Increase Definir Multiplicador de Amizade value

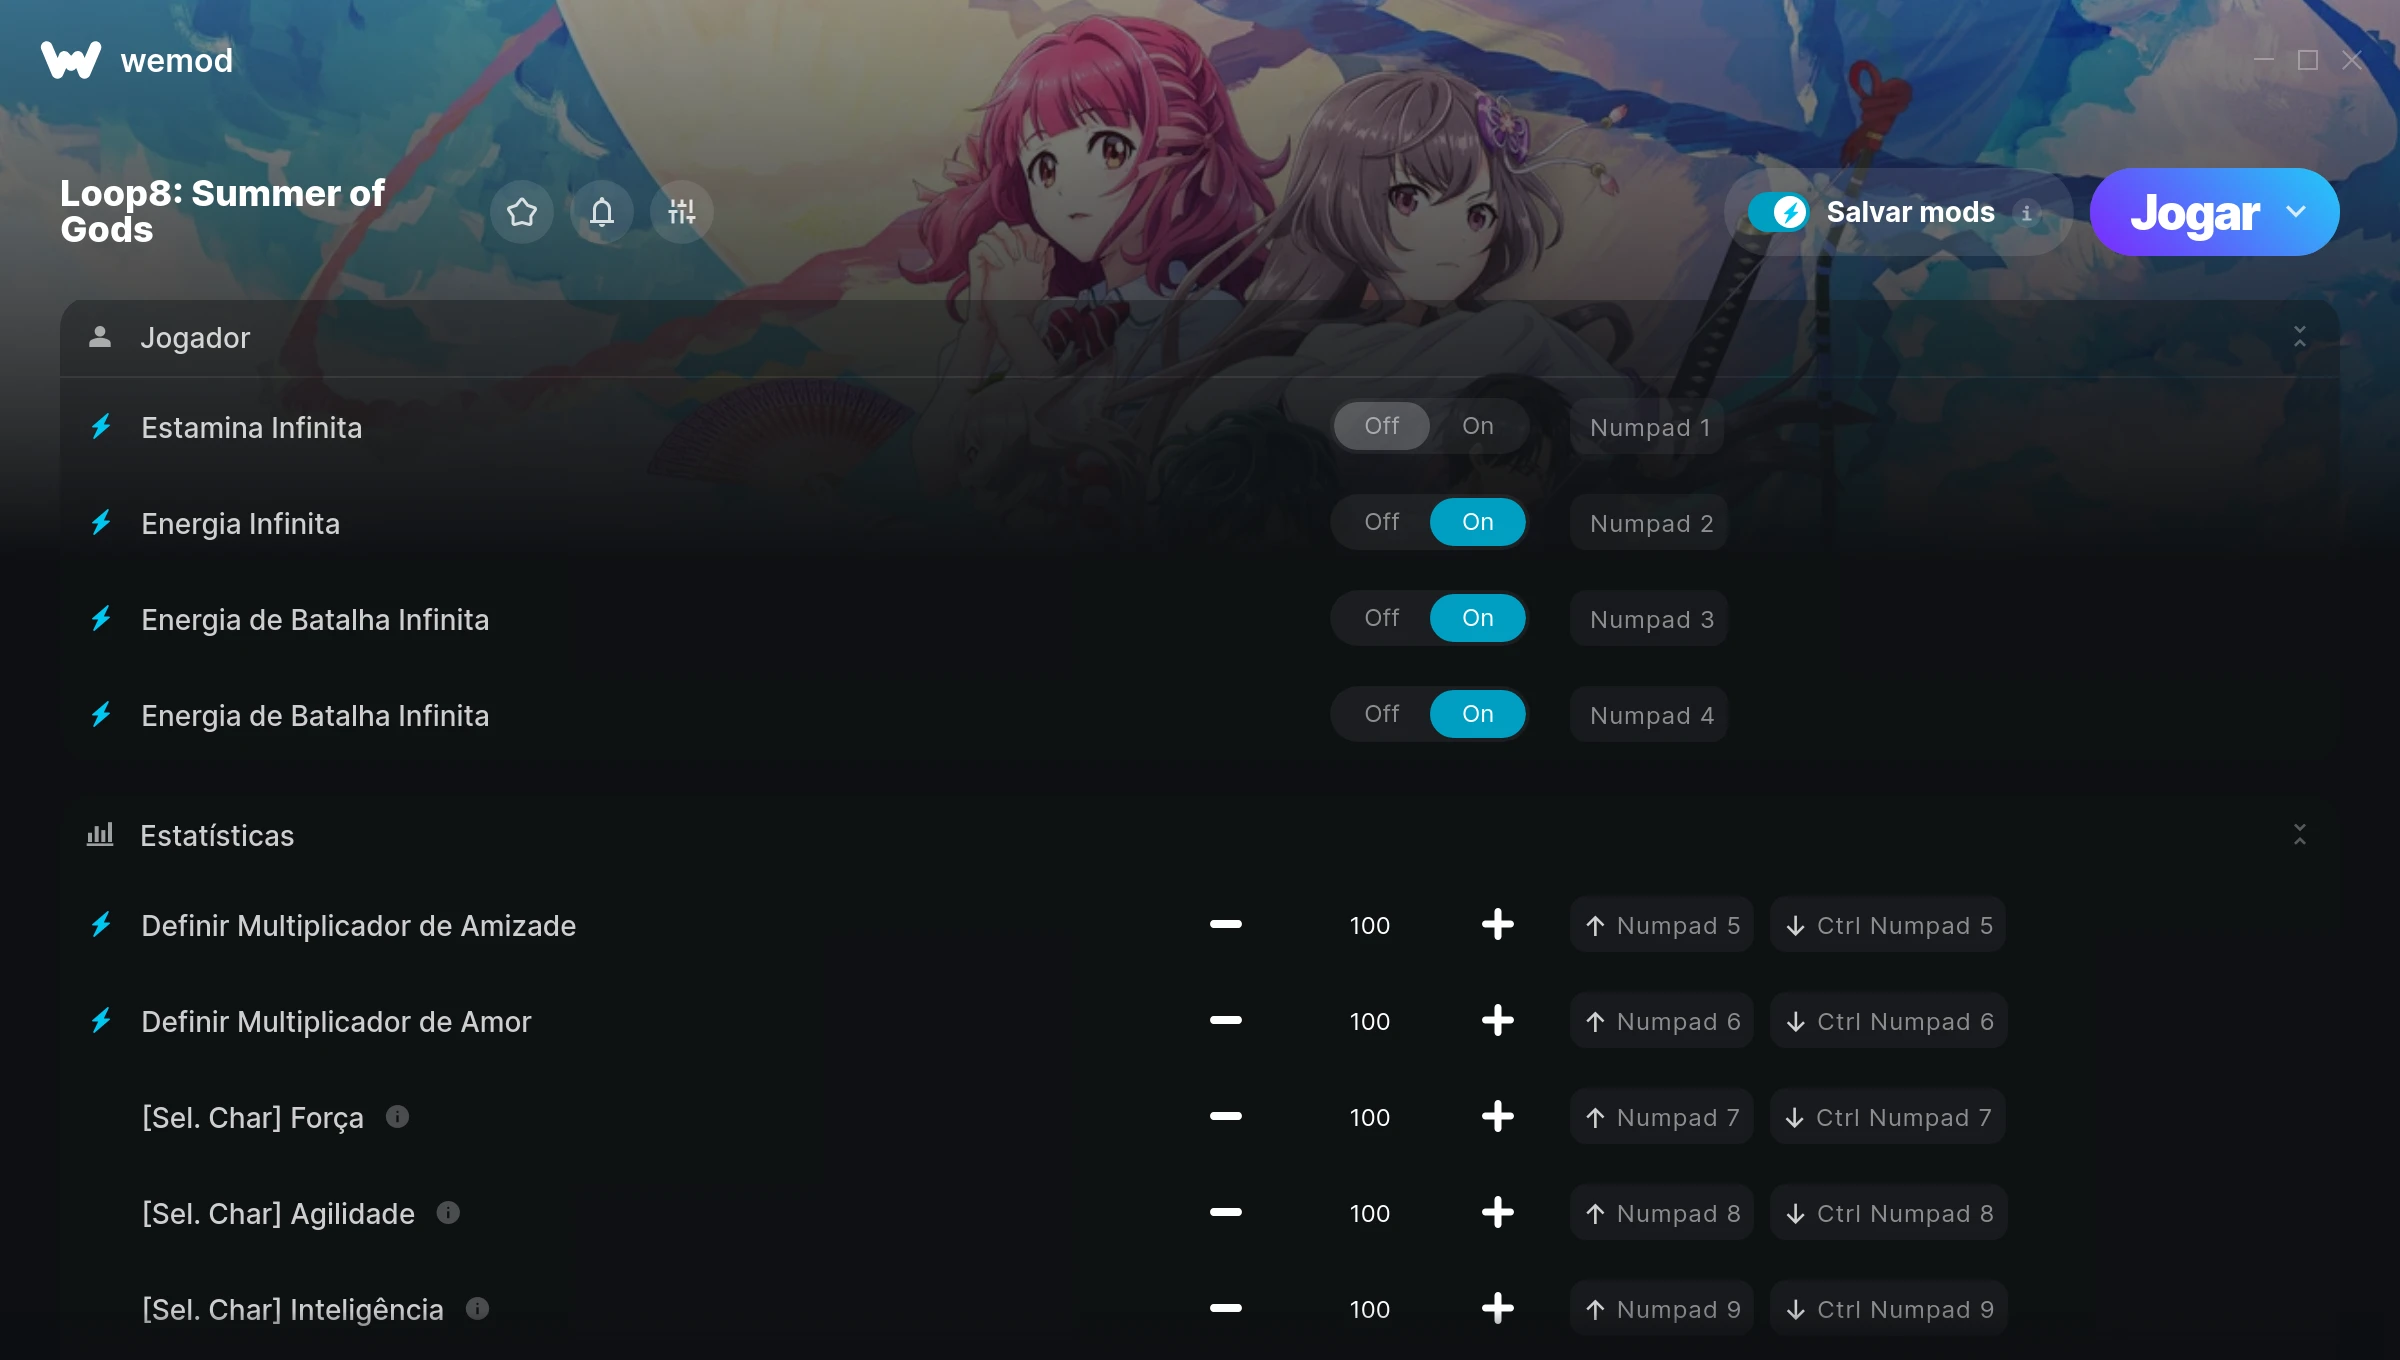[1498, 925]
